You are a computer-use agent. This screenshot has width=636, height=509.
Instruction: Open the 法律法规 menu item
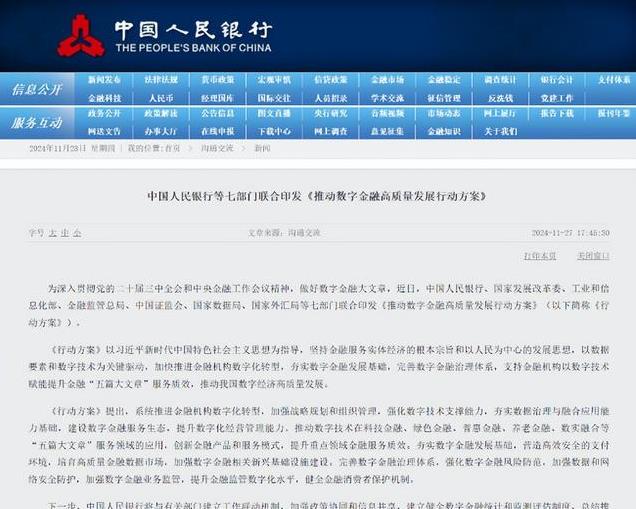point(161,80)
